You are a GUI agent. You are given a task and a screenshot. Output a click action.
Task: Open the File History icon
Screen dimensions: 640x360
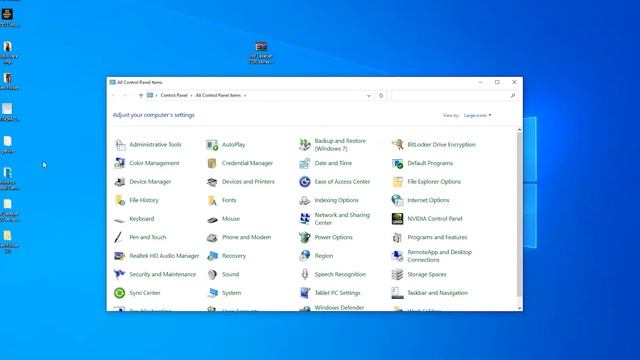(120, 200)
